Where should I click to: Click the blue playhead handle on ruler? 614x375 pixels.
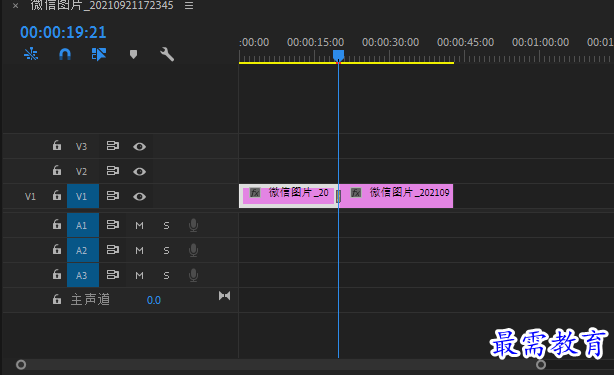tap(338, 55)
